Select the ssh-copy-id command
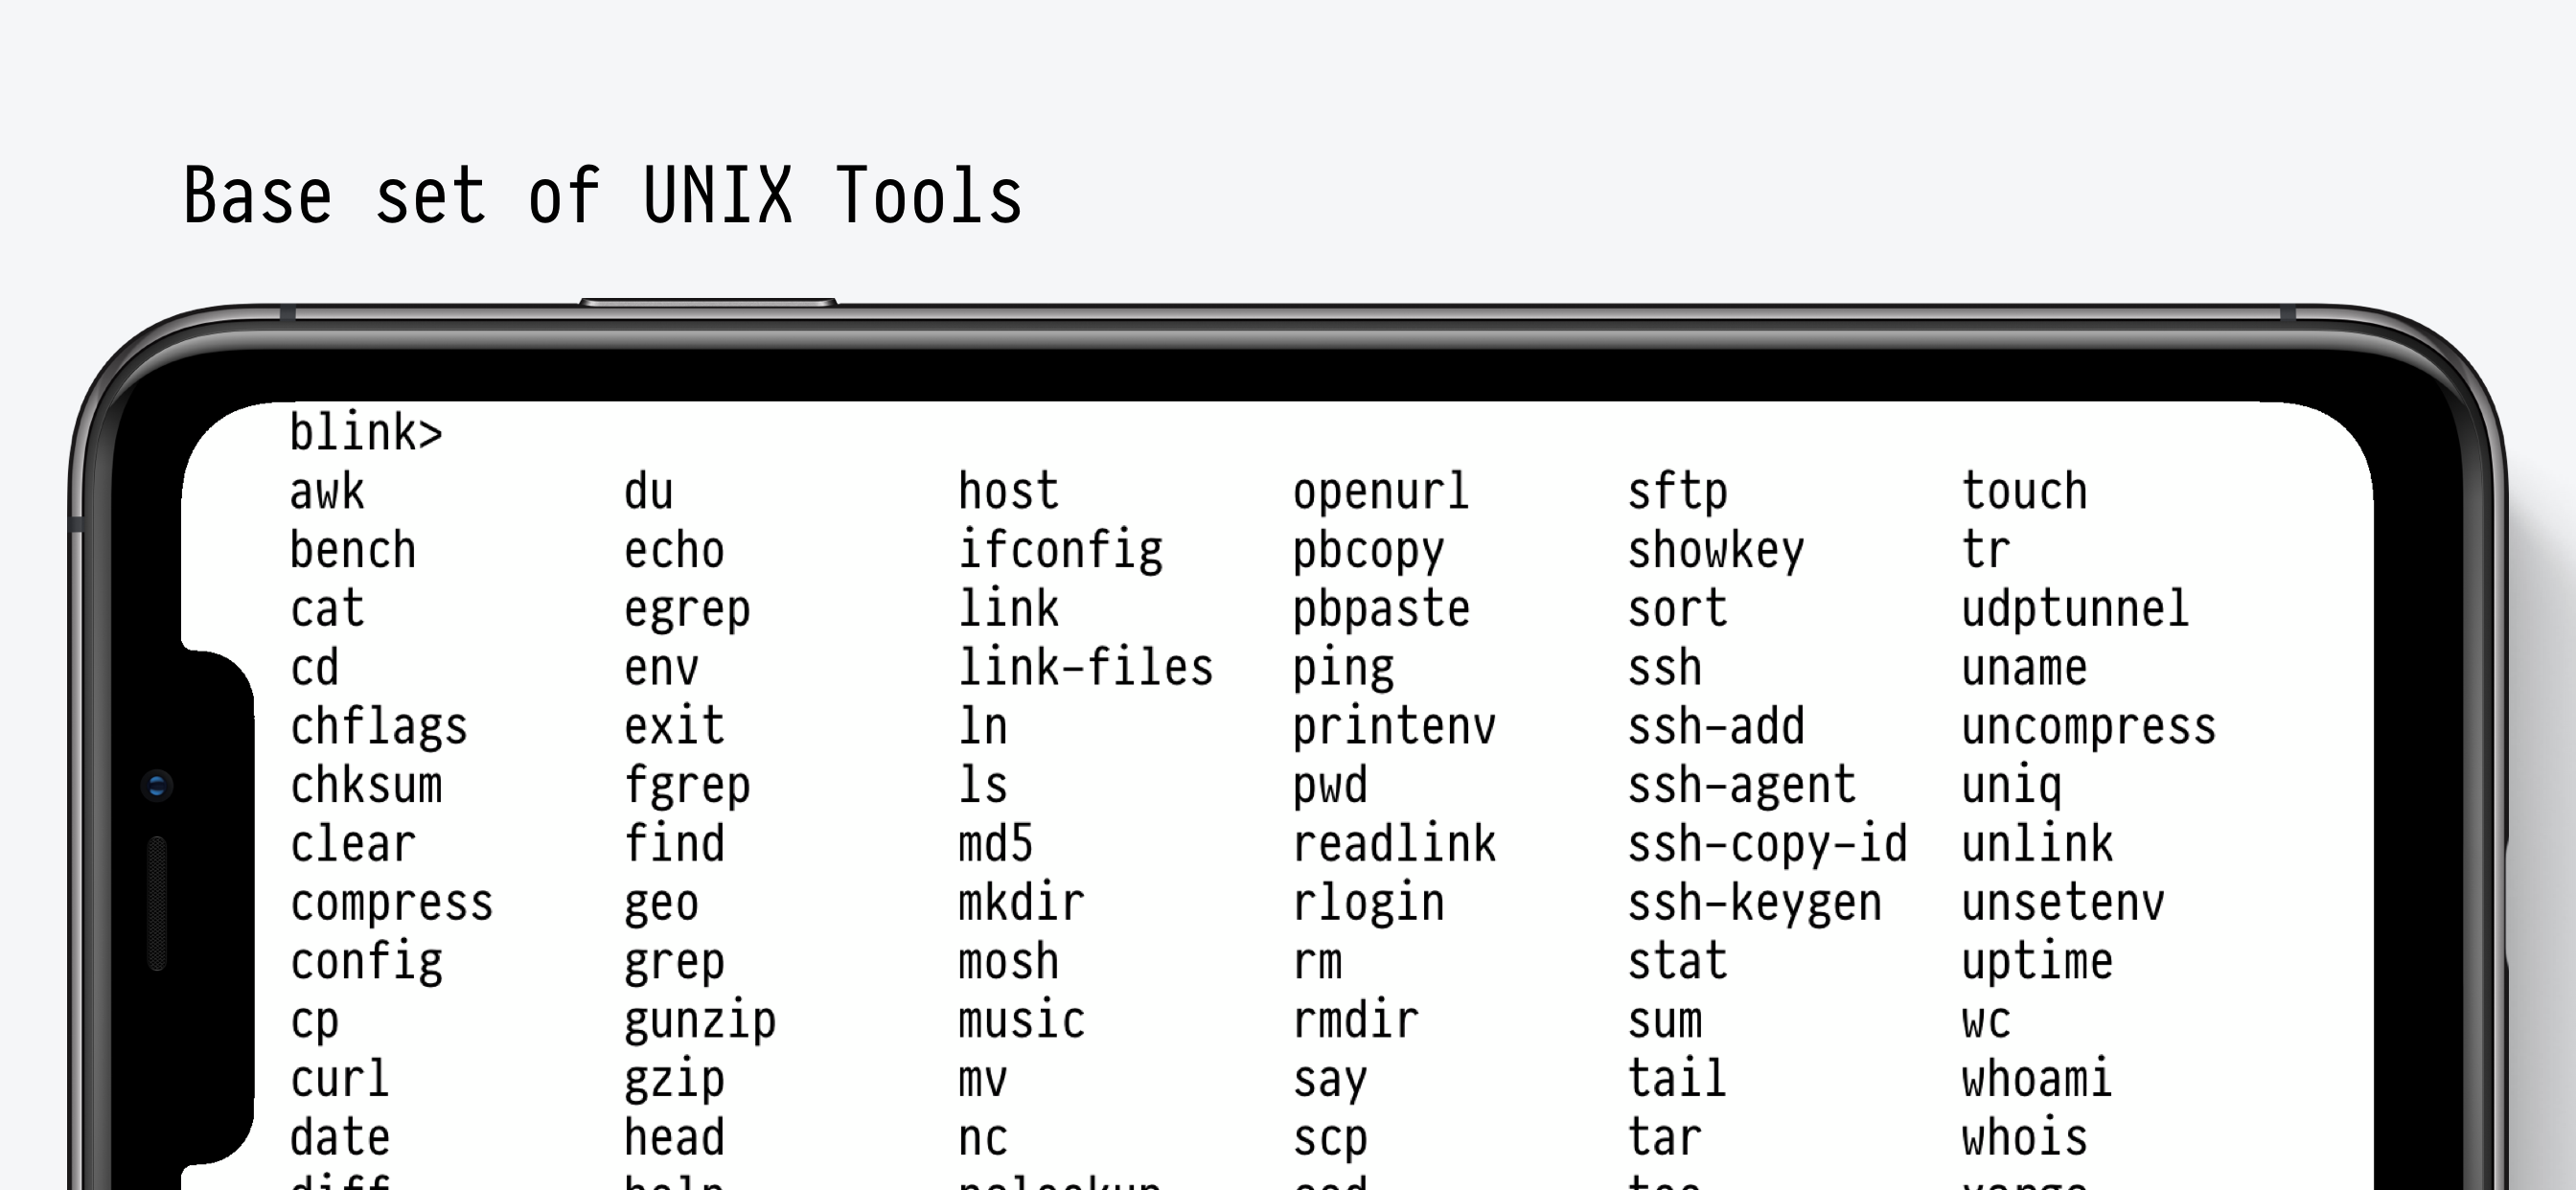The image size is (2576, 1190). click(1766, 843)
